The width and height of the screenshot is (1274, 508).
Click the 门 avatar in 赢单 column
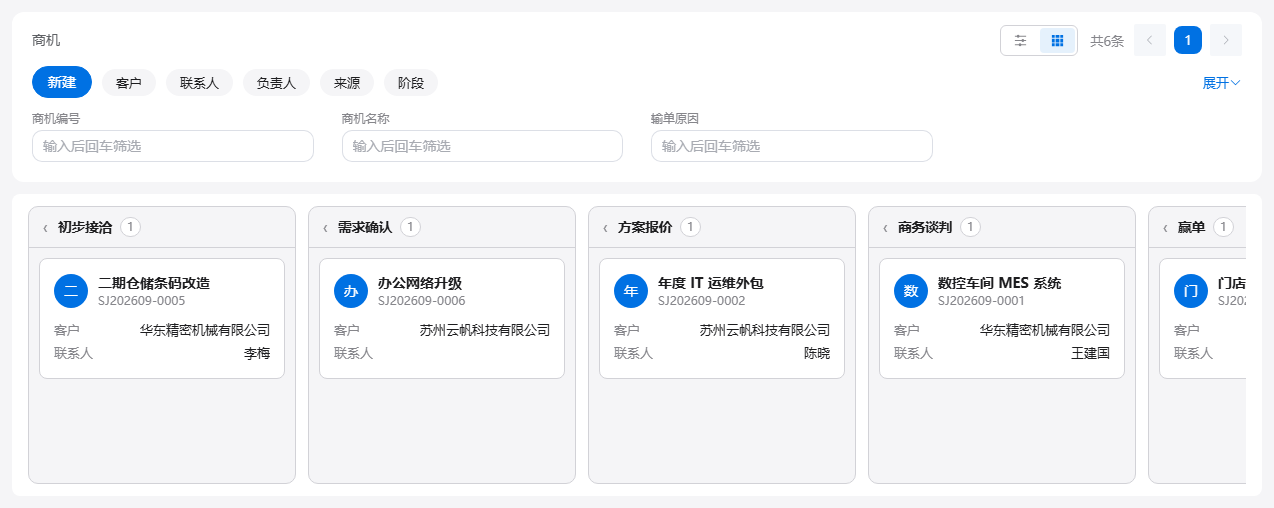tap(1191, 291)
